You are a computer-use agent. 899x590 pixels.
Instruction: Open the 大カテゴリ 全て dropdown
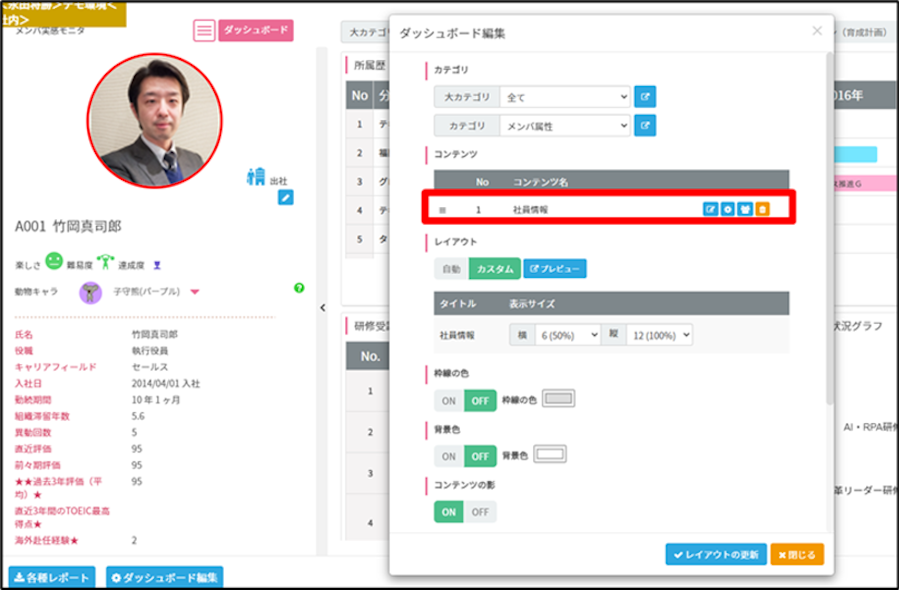[565, 97]
